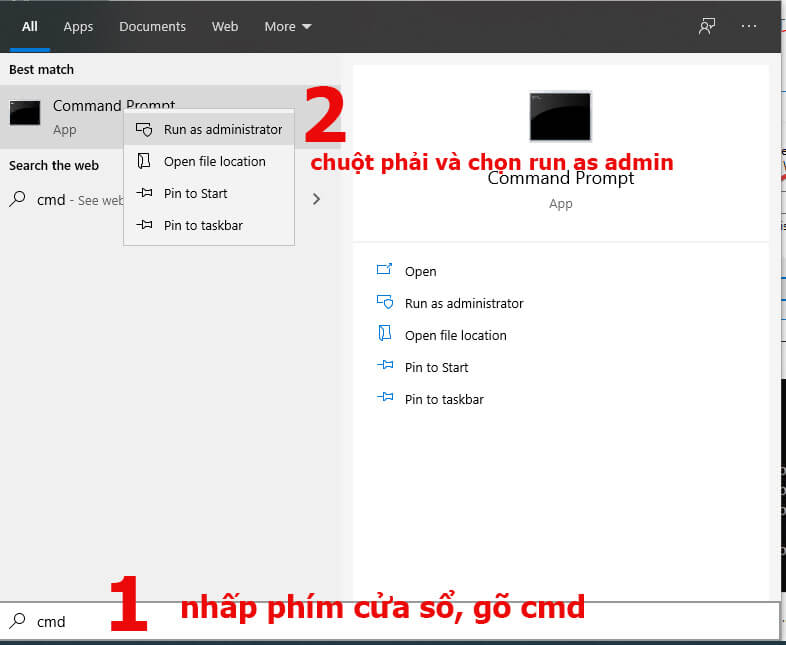The image size is (786, 645).
Task: Click blue folder location icon in preview pane
Action: [x=384, y=333]
